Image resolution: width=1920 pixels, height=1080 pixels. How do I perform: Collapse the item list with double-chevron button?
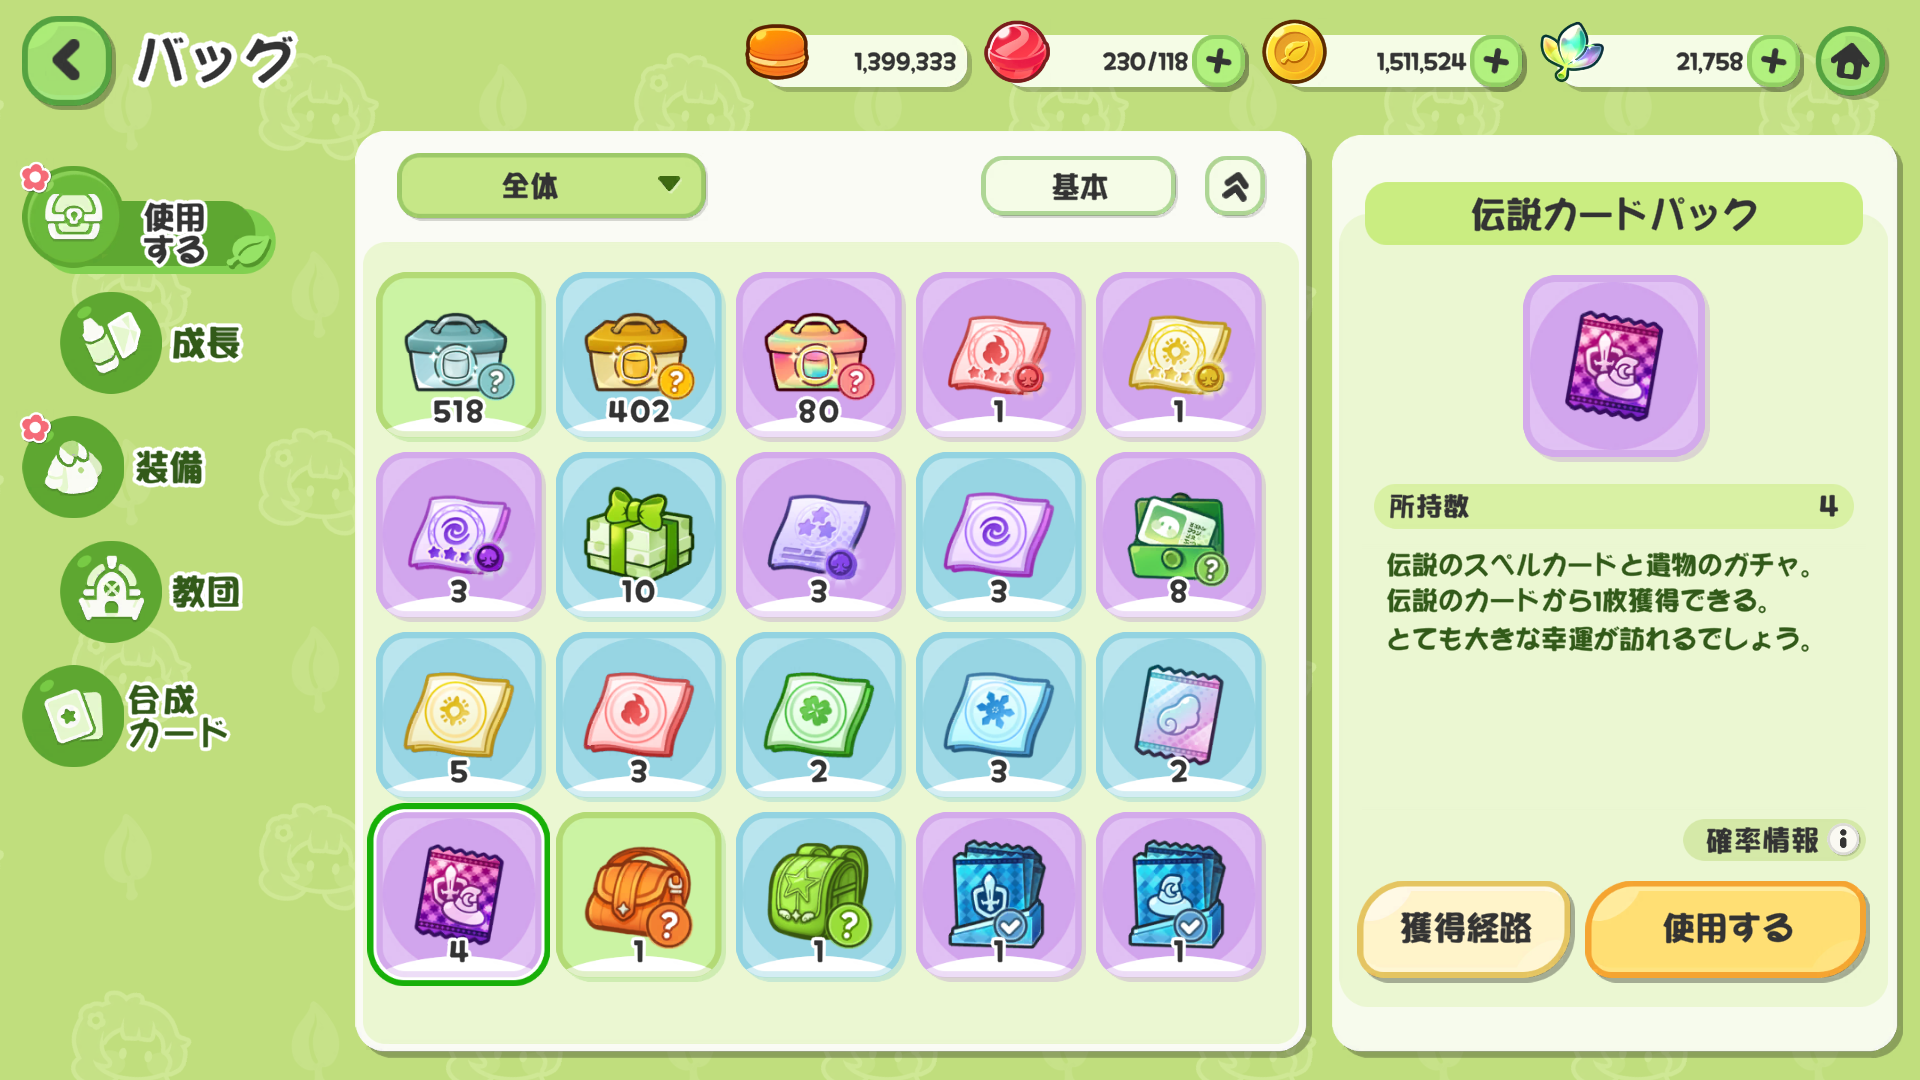(1236, 186)
